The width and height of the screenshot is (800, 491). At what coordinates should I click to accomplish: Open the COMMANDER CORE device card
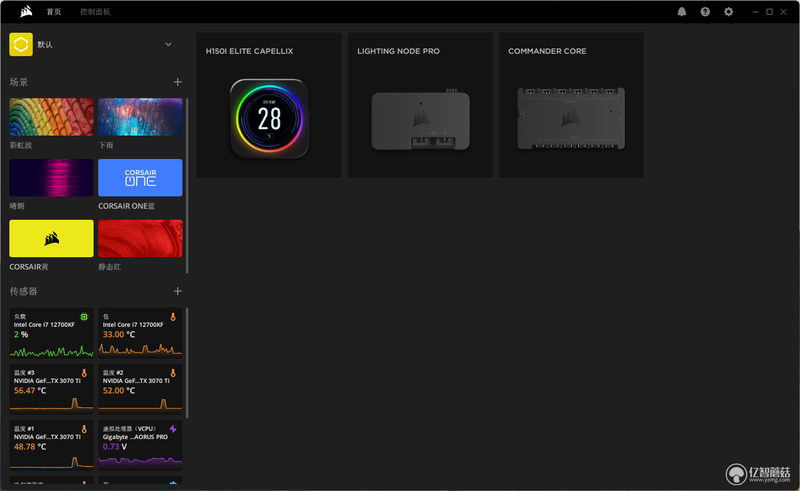tap(571, 105)
